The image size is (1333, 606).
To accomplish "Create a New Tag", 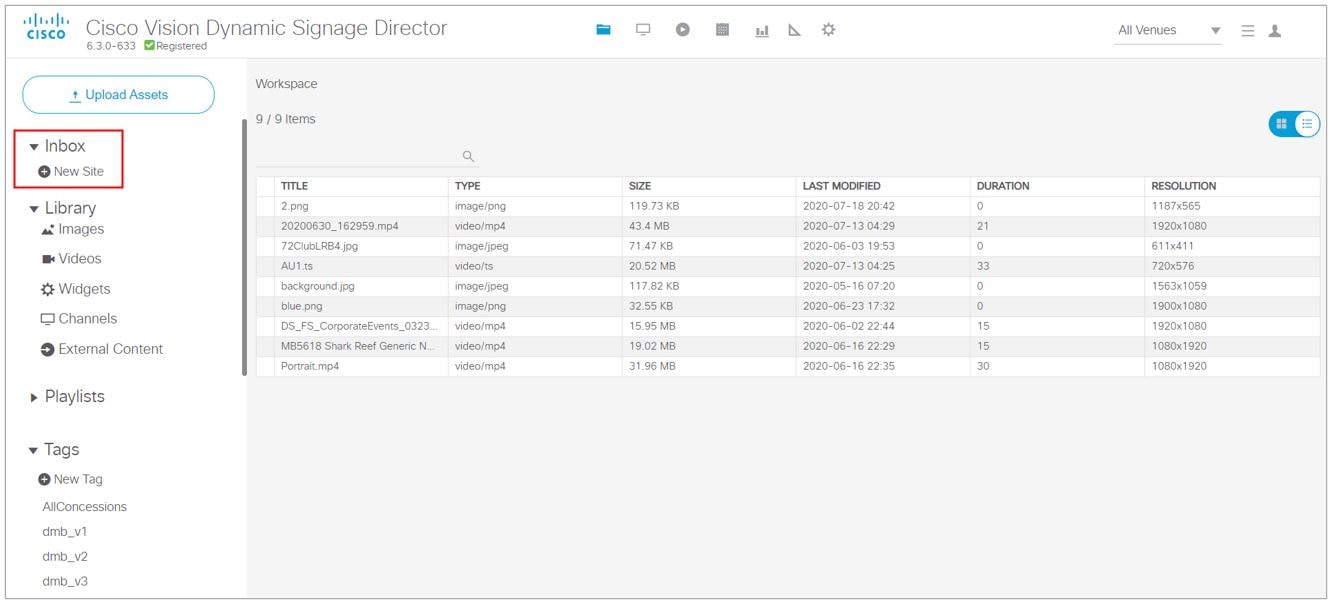I will tap(71, 480).
